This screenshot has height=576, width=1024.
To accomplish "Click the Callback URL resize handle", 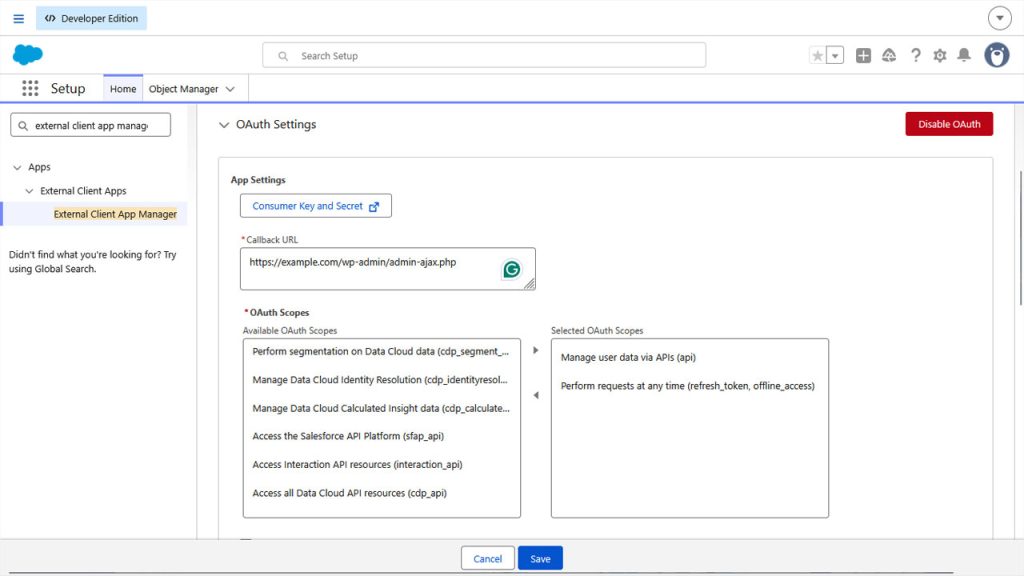I will coord(530,284).
